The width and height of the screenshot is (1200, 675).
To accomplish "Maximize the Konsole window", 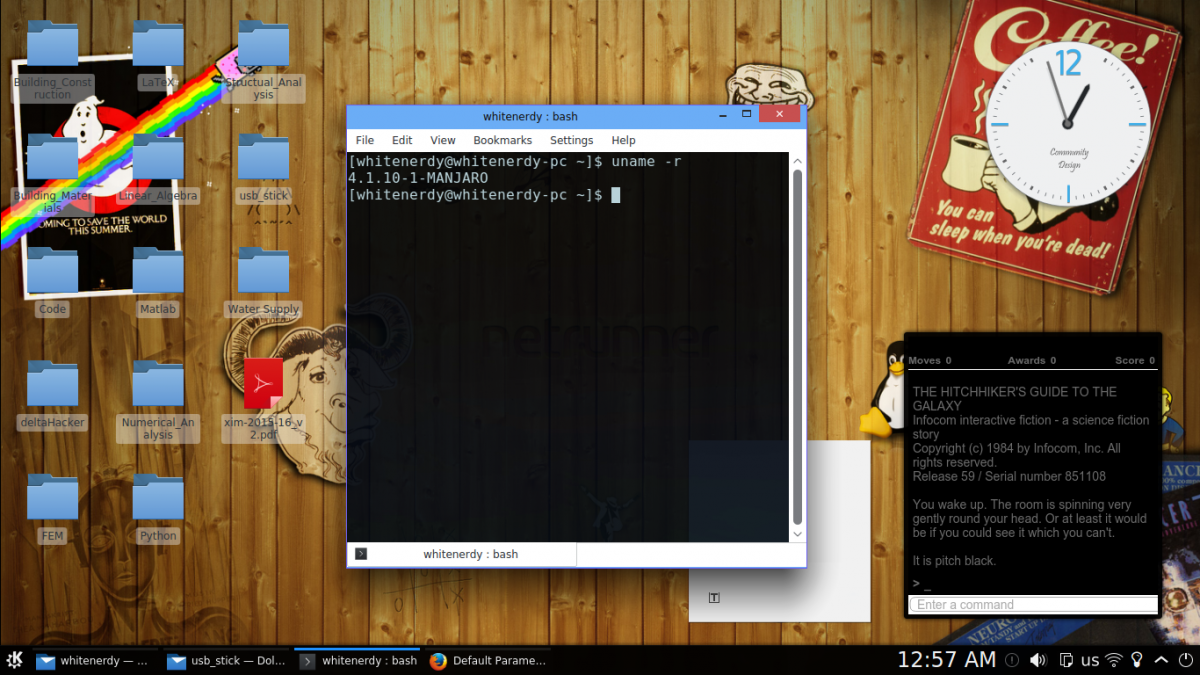I will point(746,115).
